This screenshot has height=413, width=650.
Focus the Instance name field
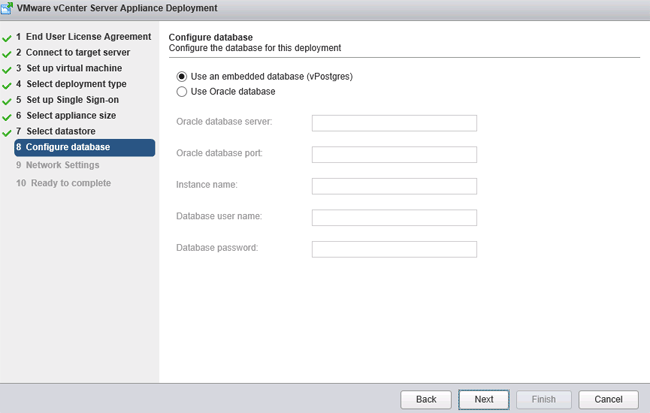[x=394, y=186]
